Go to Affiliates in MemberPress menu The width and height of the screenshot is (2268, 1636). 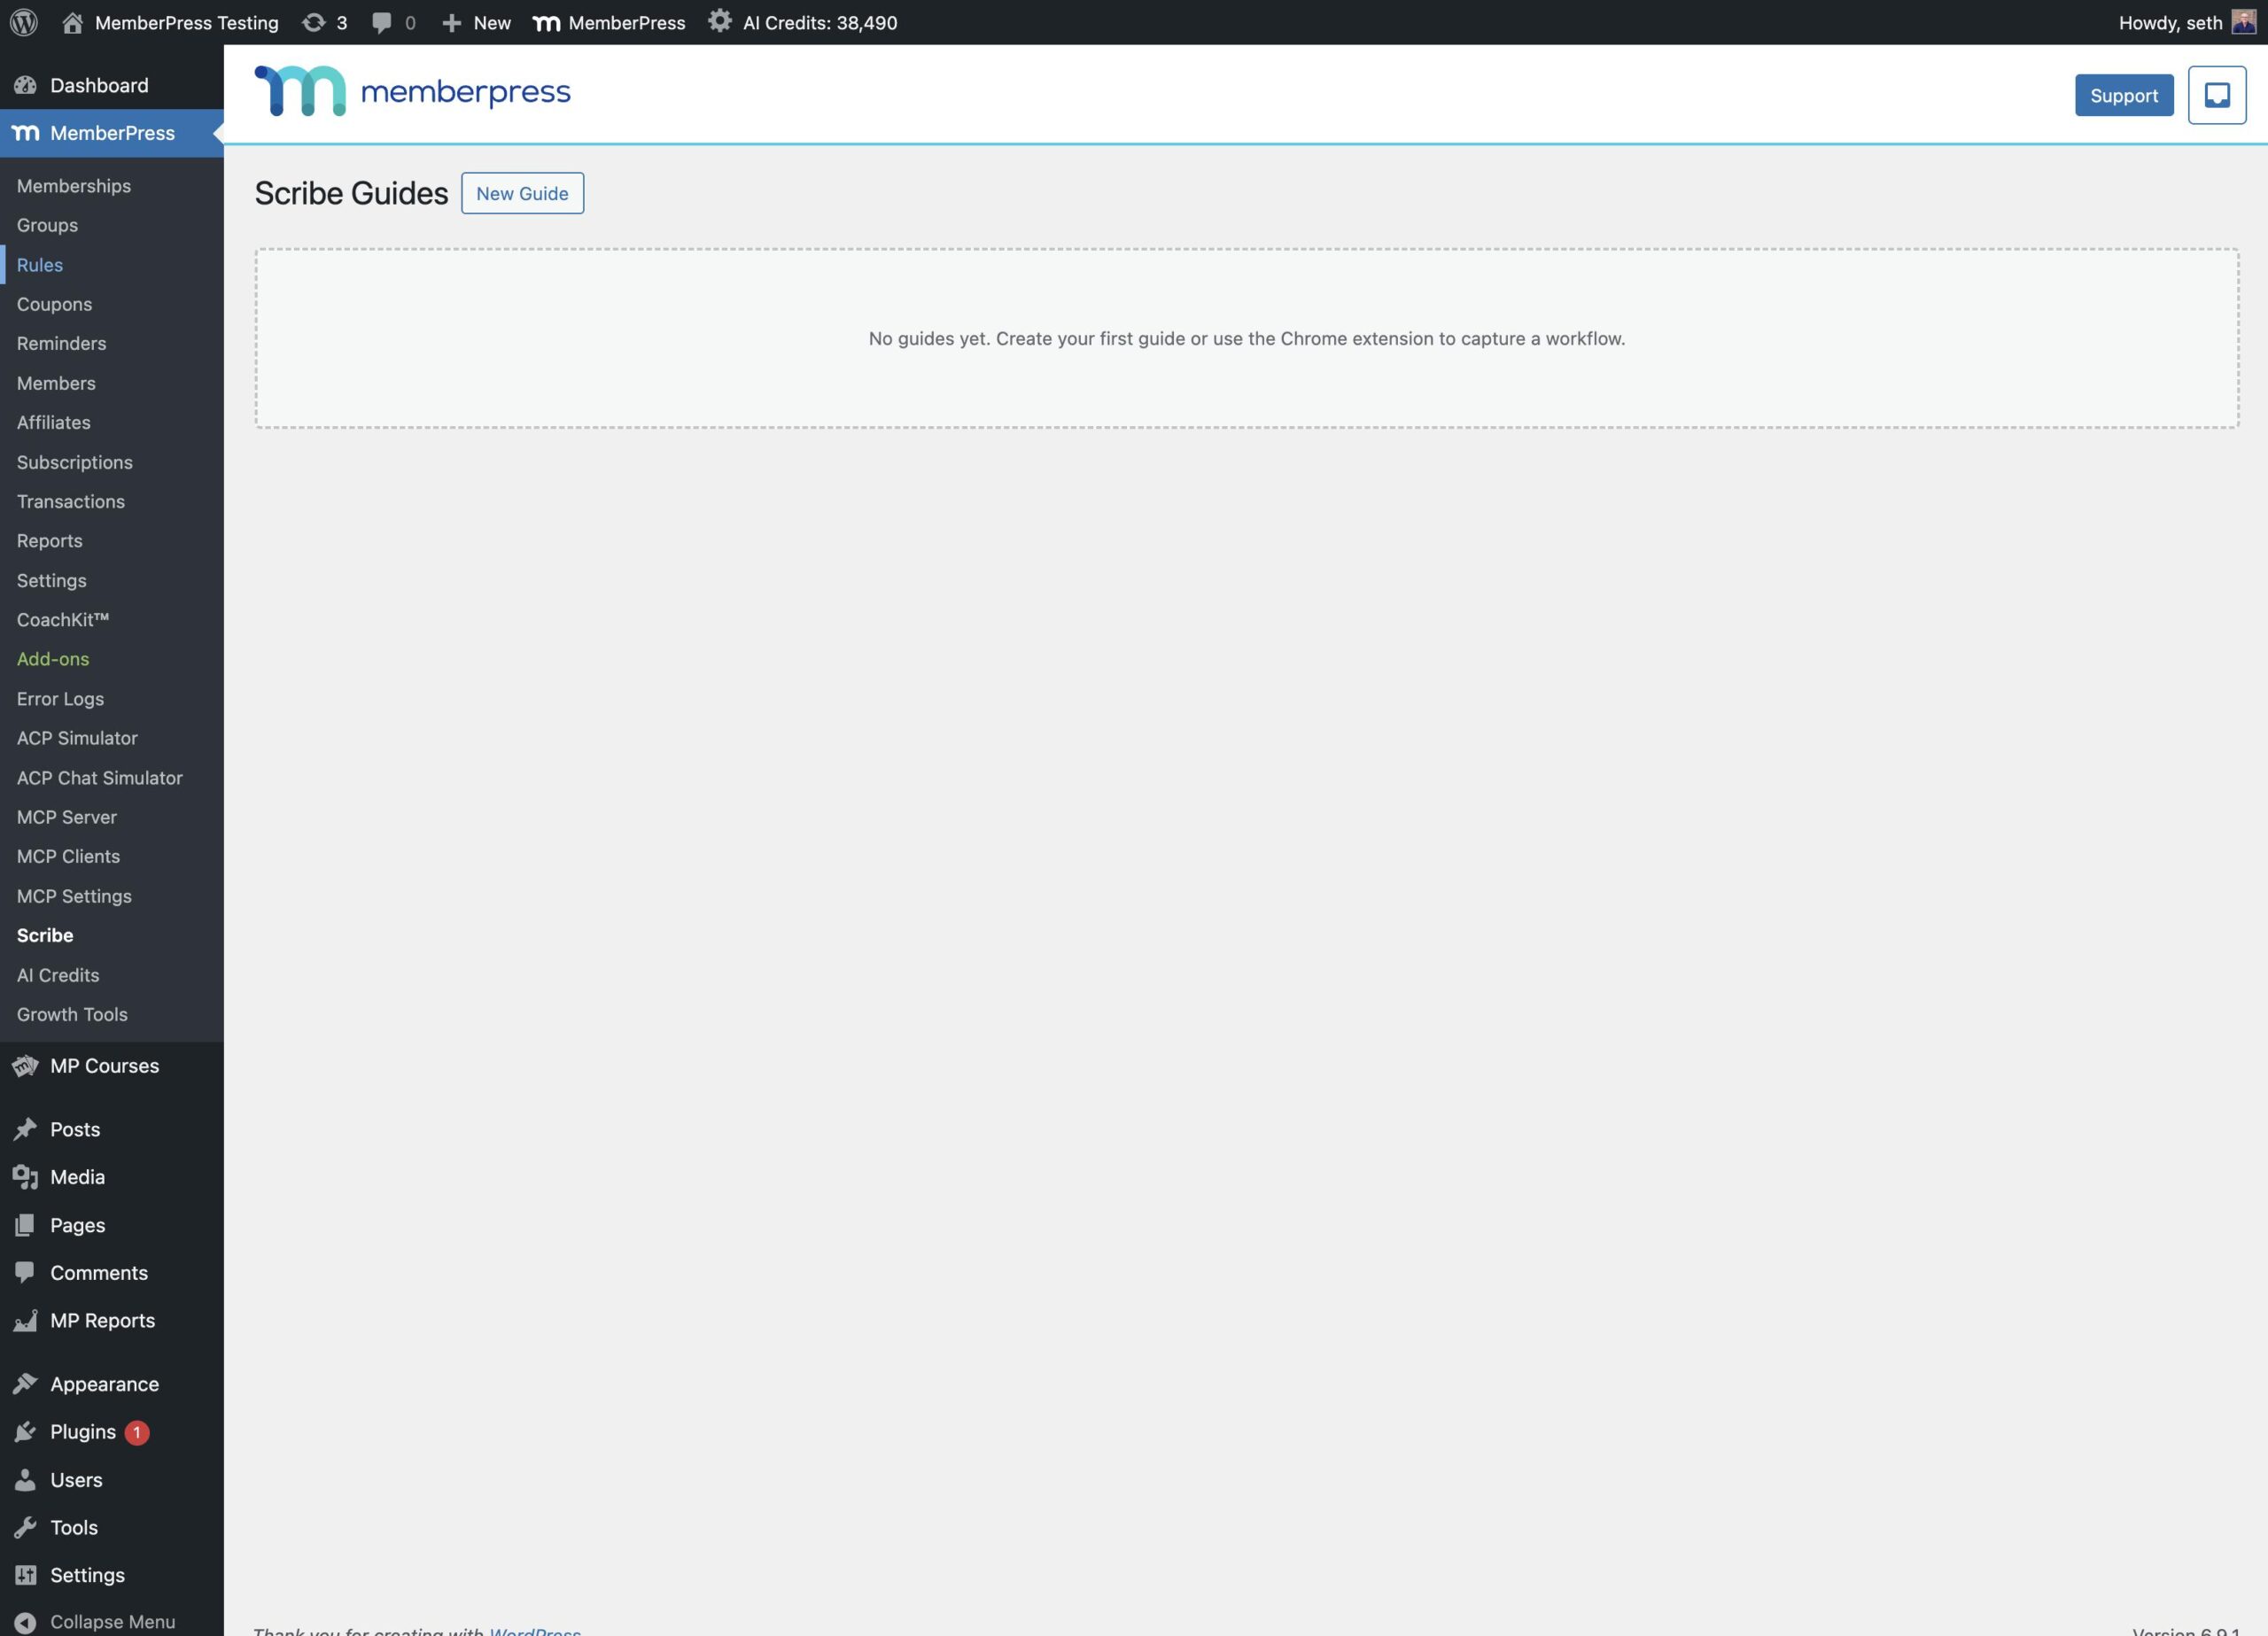coord(53,422)
